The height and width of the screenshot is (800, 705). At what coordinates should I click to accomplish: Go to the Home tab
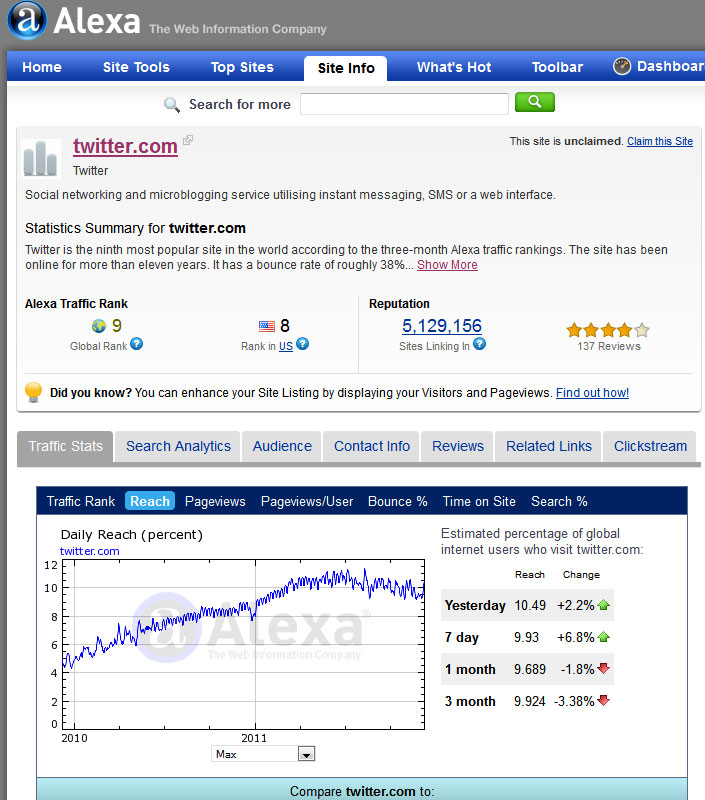click(42, 67)
